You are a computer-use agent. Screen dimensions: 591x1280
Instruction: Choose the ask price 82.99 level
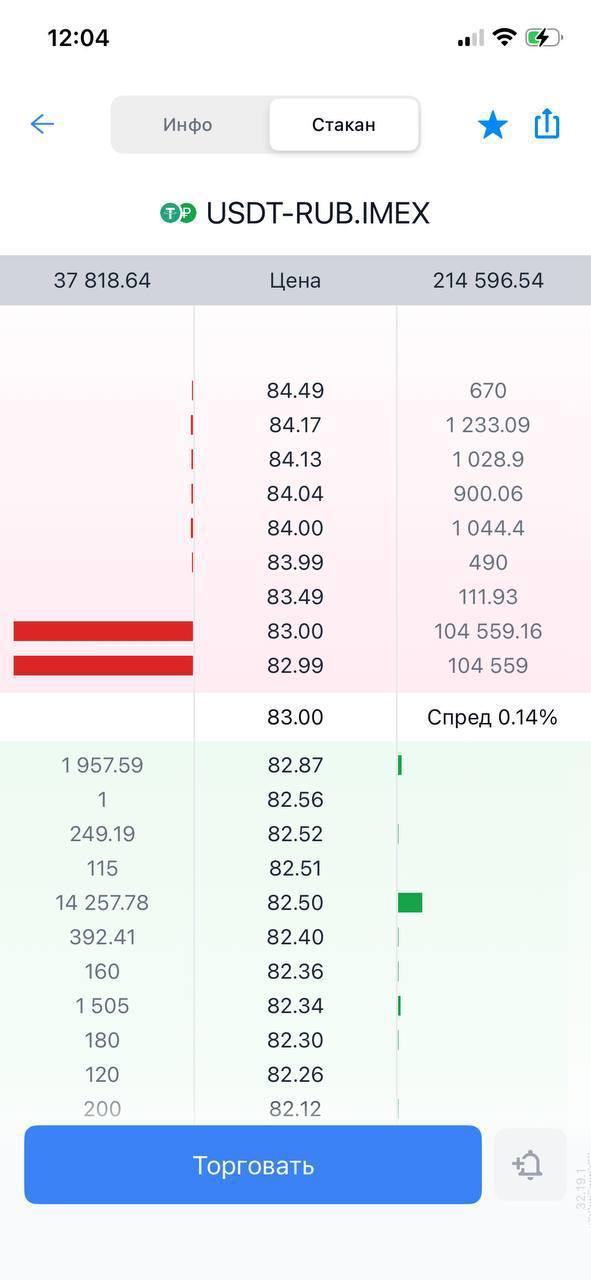pos(295,666)
